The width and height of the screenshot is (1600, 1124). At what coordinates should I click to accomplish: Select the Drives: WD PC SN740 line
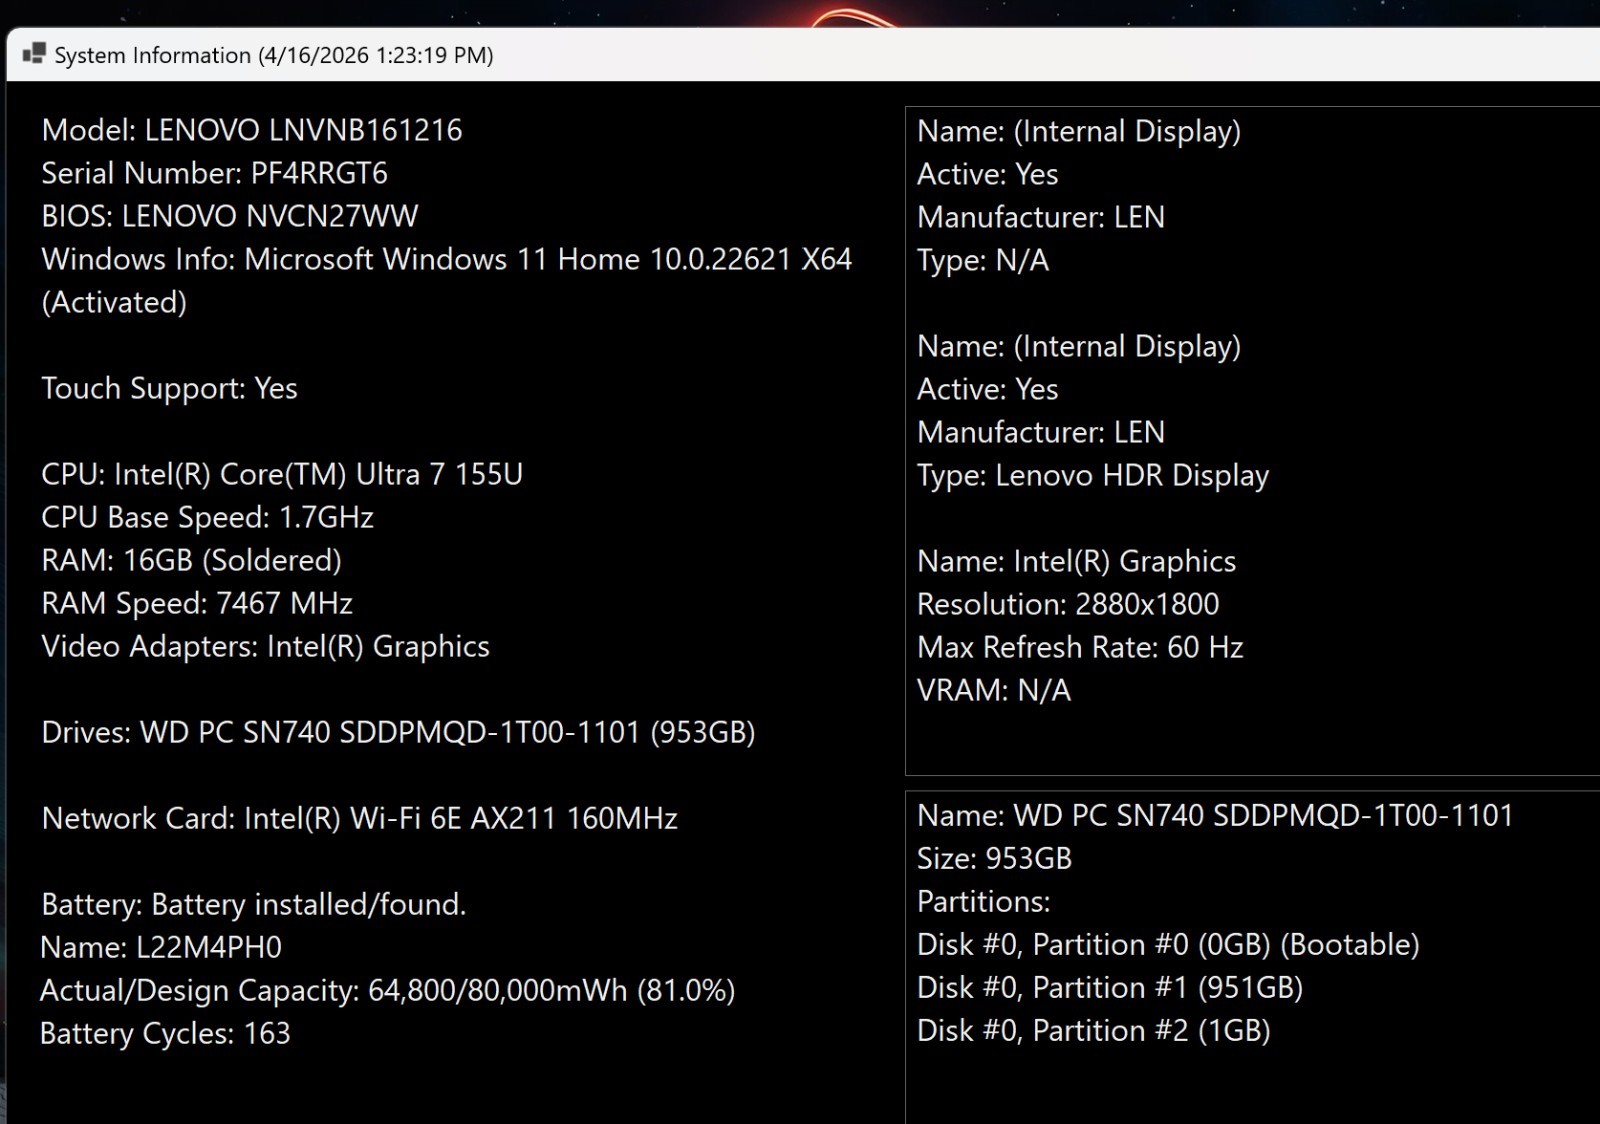tap(398, 732)
